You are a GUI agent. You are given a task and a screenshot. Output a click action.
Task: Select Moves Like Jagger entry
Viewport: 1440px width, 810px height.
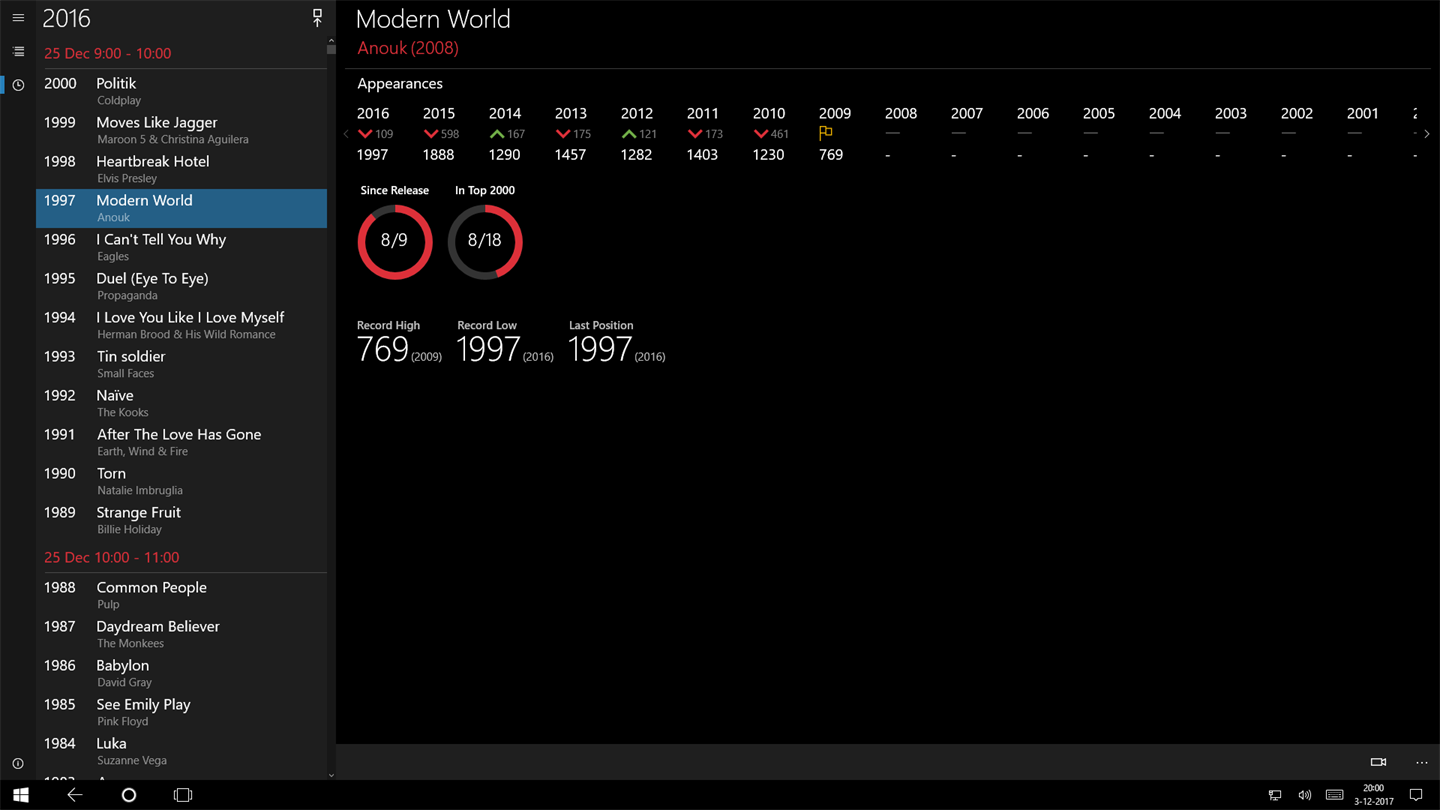181,130
